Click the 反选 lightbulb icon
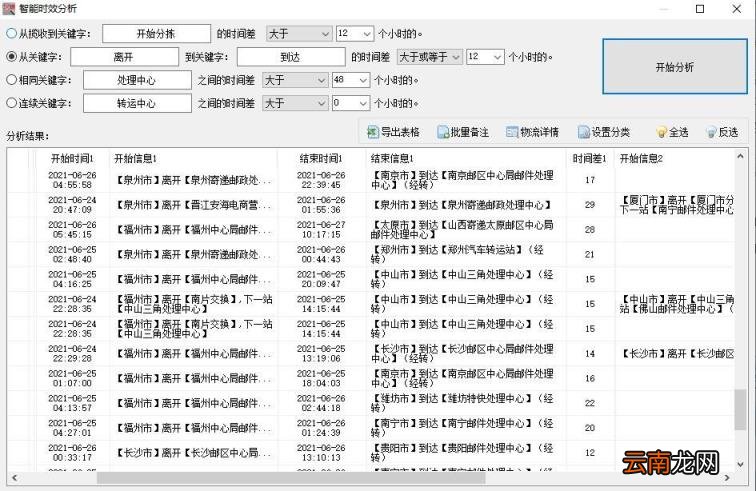756x491 pixels. point(711,132)
